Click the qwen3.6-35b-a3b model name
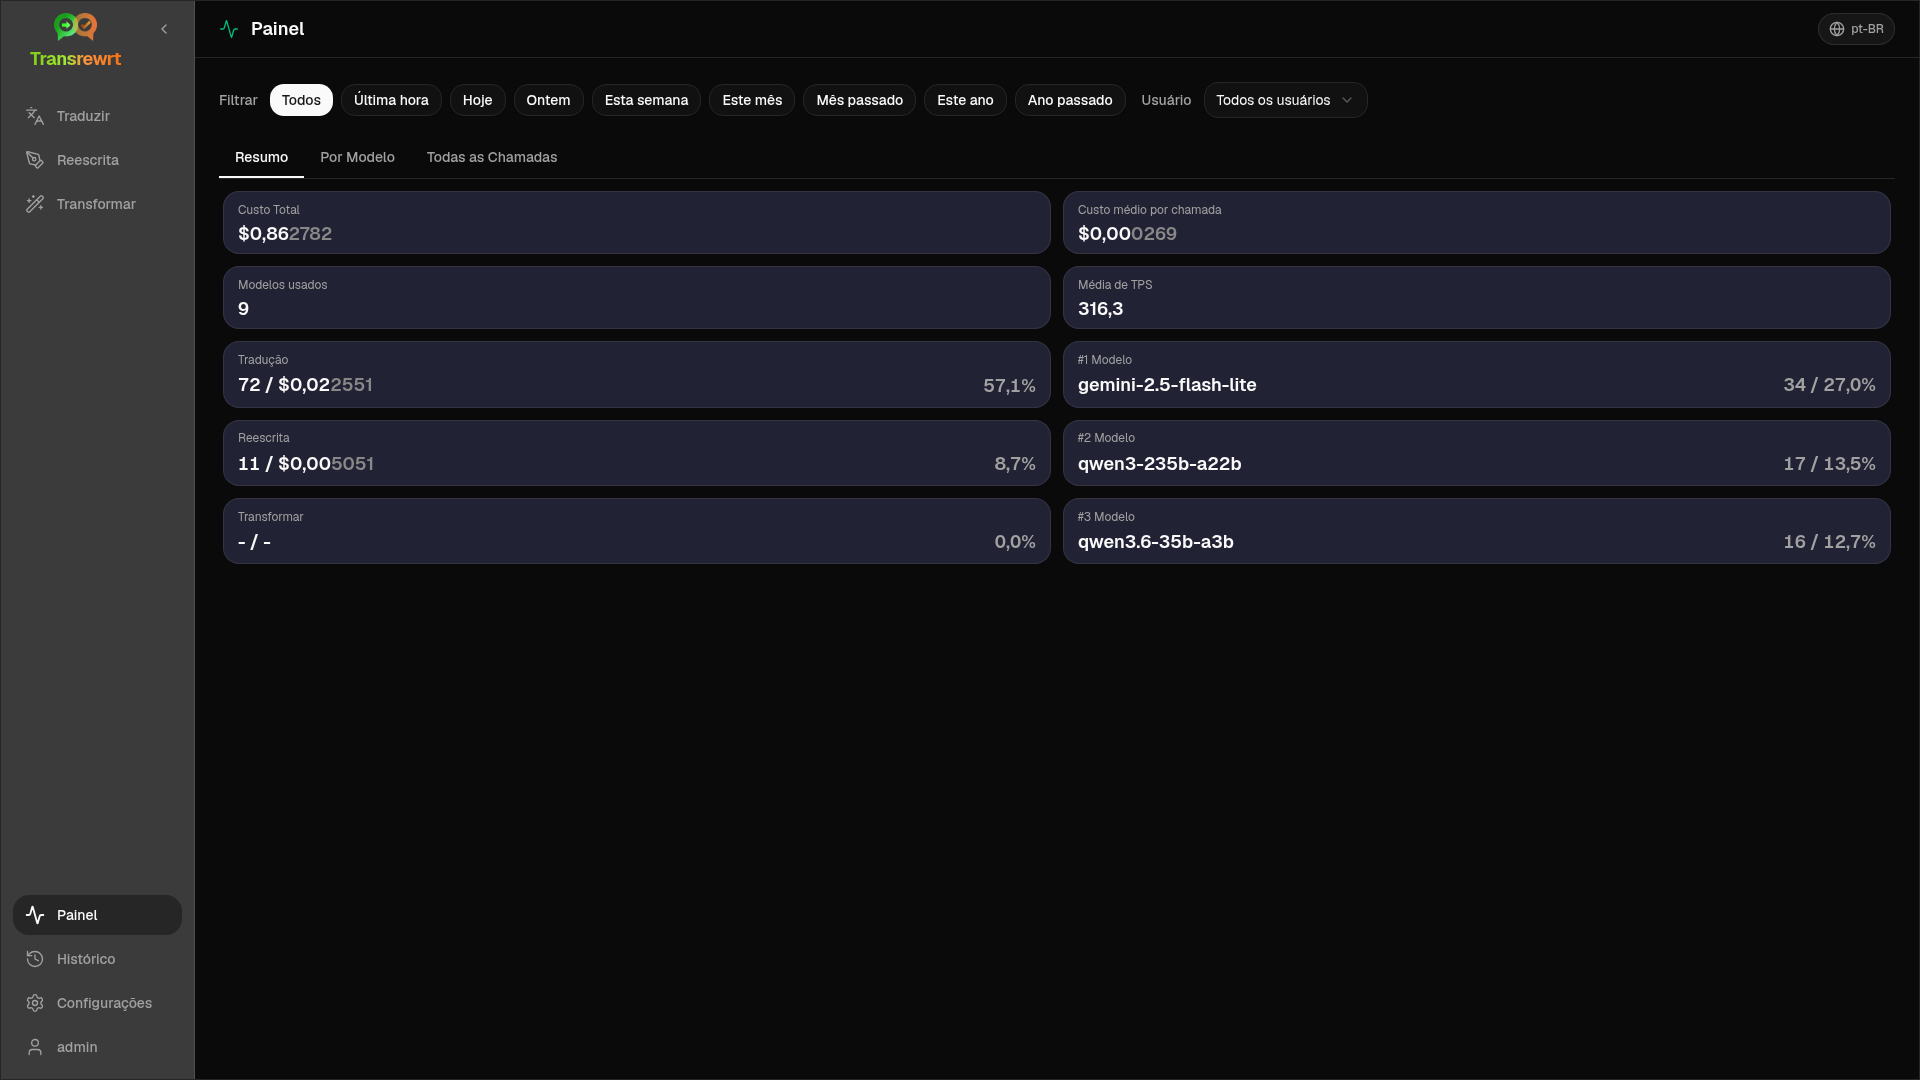Viewport: 1920px width, 1080px height. 1155,542
